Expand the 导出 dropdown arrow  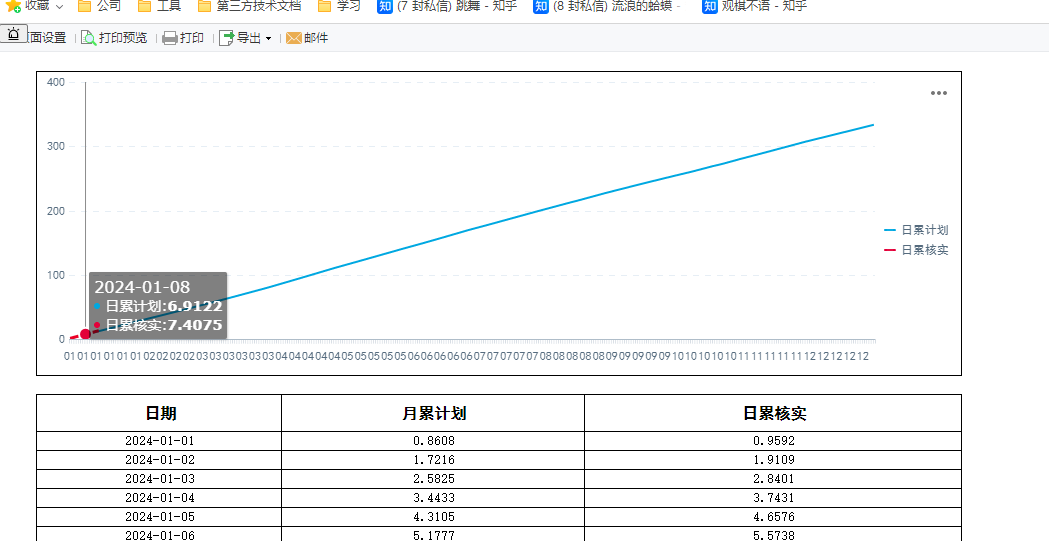268,39
